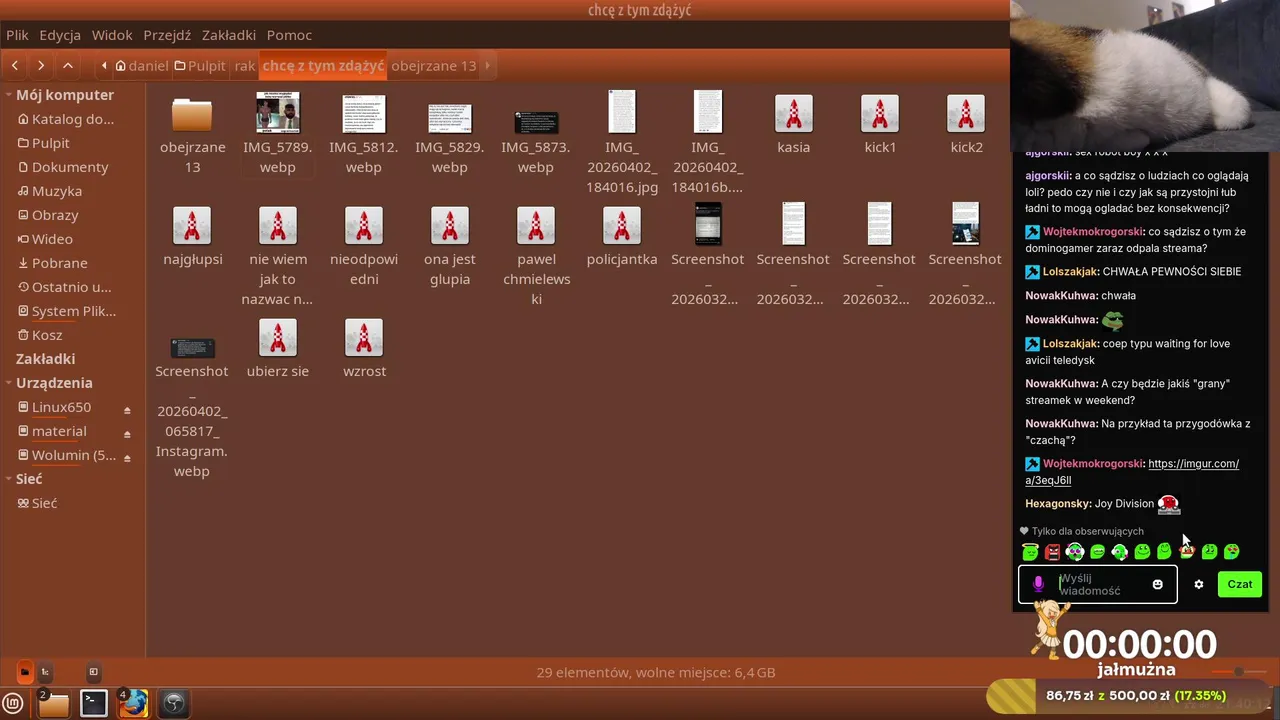1280x720 pixels.
Task: Select the nieodpowiedni file icon
Action: [364, 226]
